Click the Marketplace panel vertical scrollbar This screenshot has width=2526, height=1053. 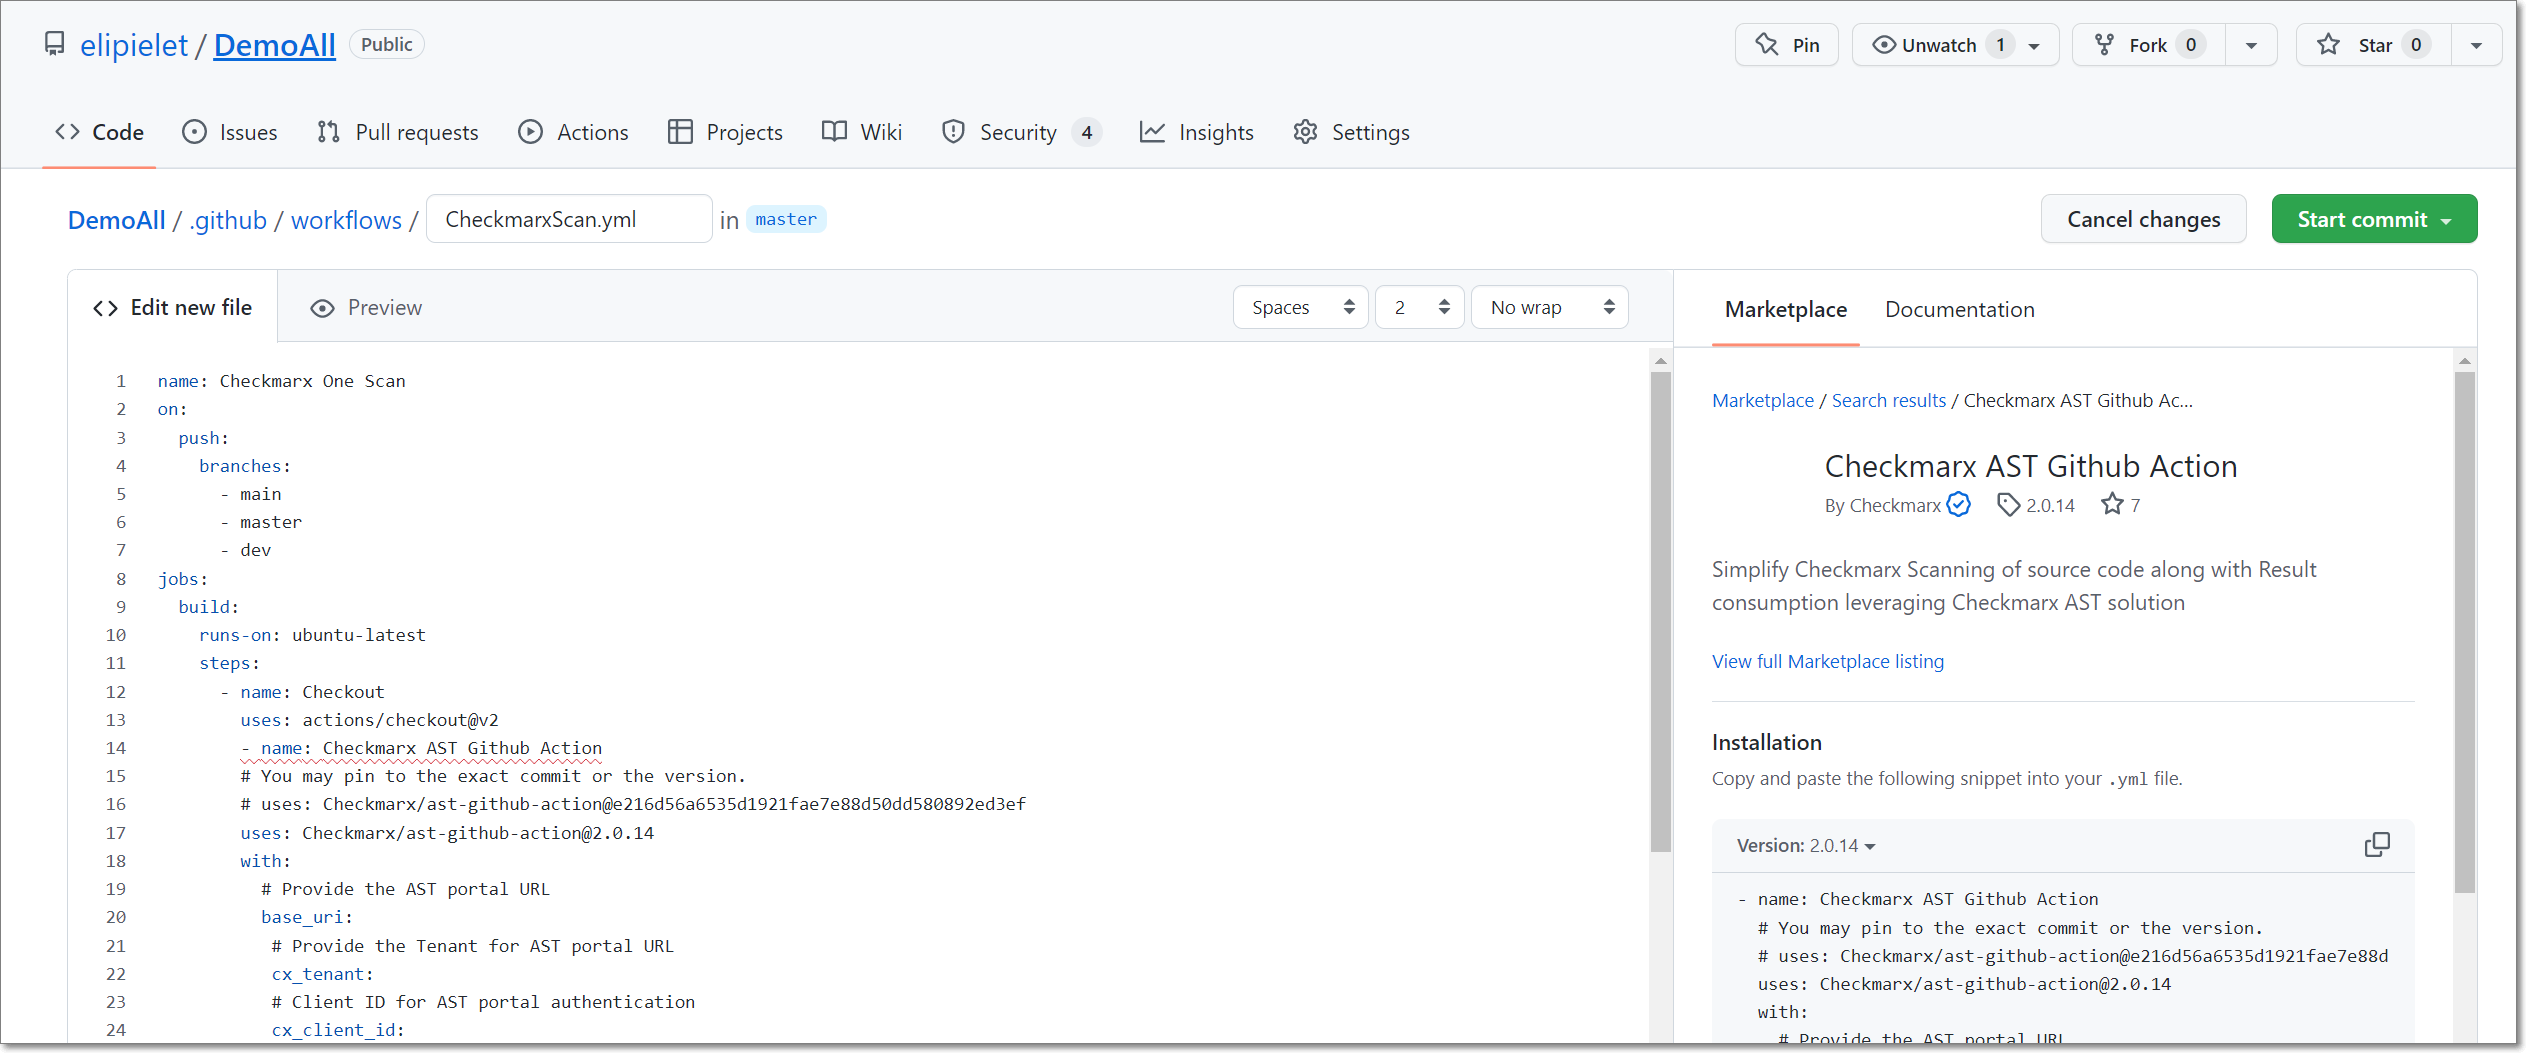(x=2464, y=632)
